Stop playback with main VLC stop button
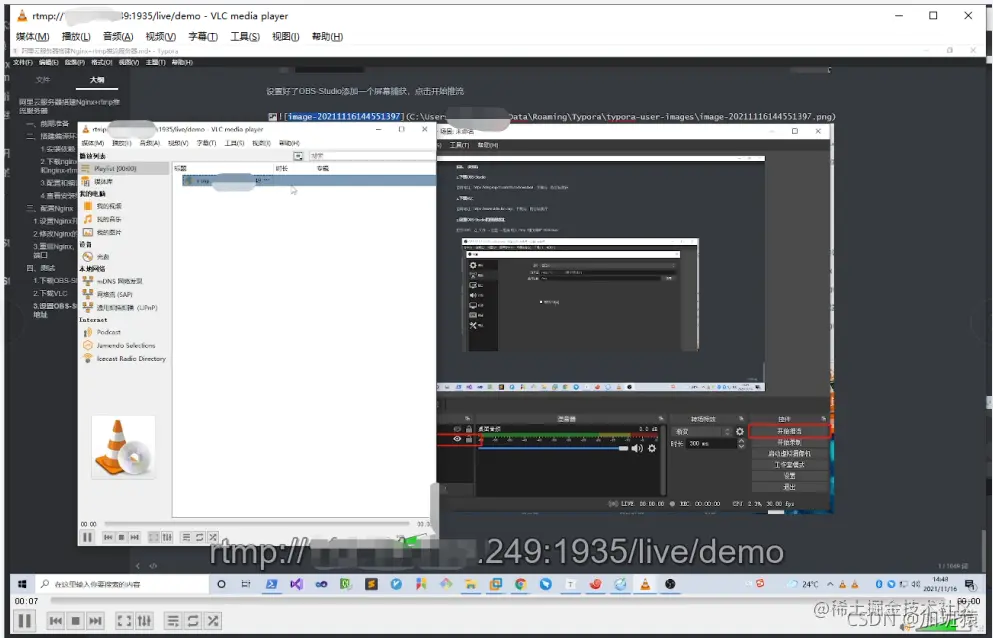 75,621
